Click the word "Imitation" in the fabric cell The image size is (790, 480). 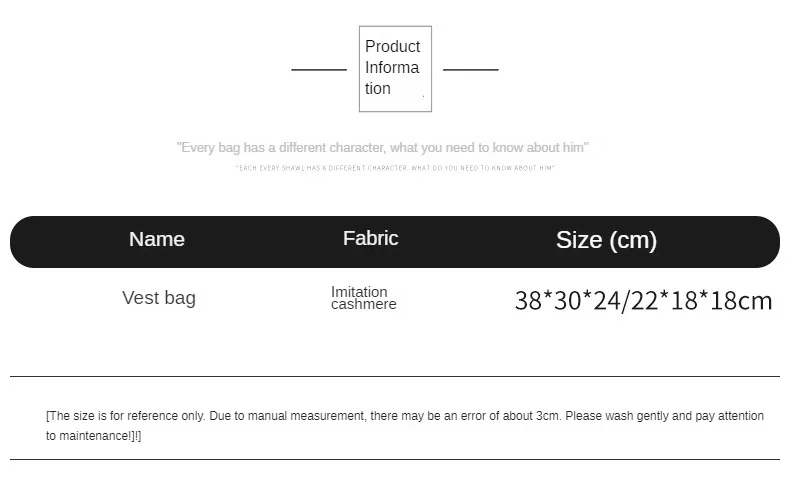pos(359,292)
